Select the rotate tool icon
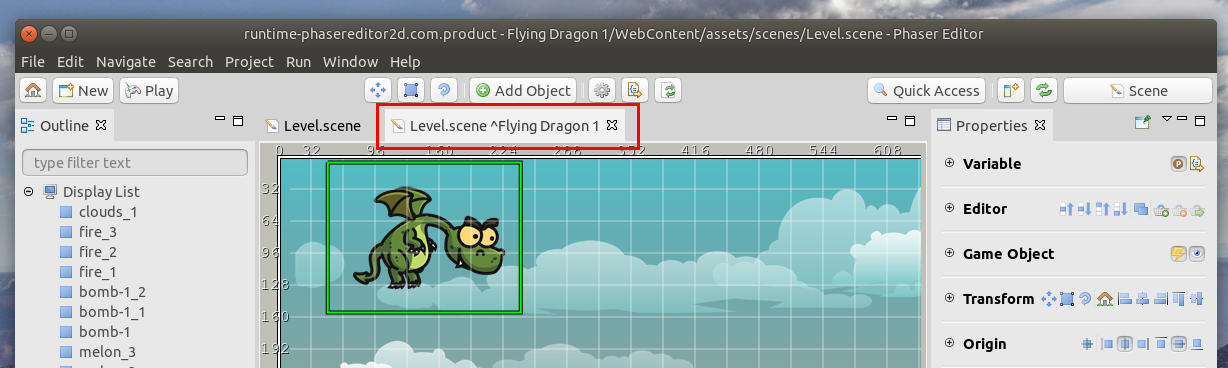1228x368 pixels. tap(443, 90)
